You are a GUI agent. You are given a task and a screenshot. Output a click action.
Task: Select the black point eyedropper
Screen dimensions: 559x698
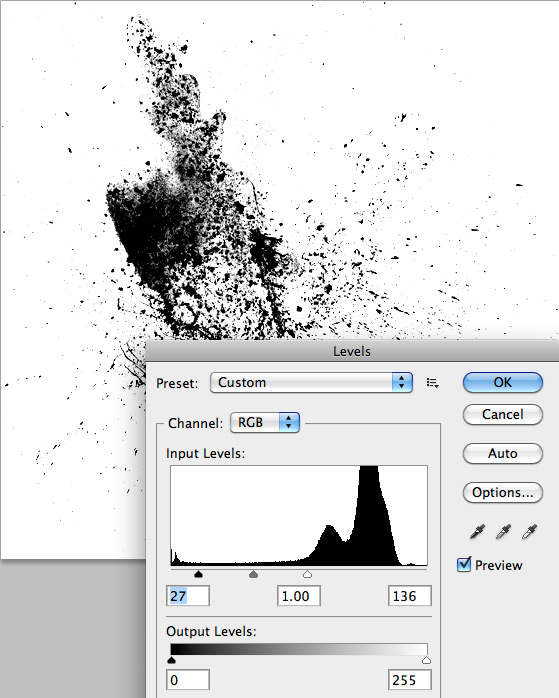pyautogui.click(x=477, y=532)
